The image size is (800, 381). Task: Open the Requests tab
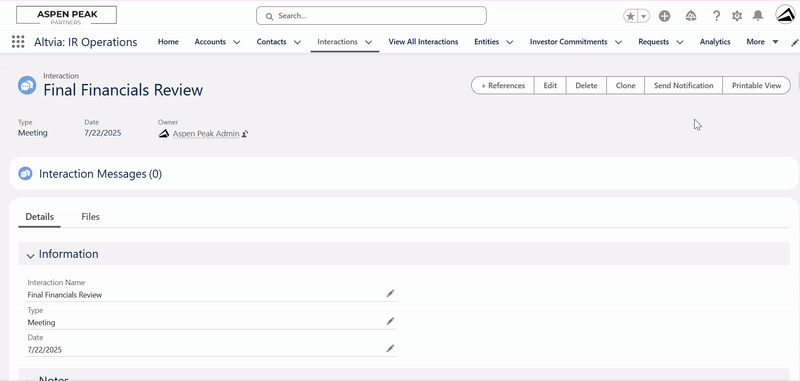[x=654, y=42]
